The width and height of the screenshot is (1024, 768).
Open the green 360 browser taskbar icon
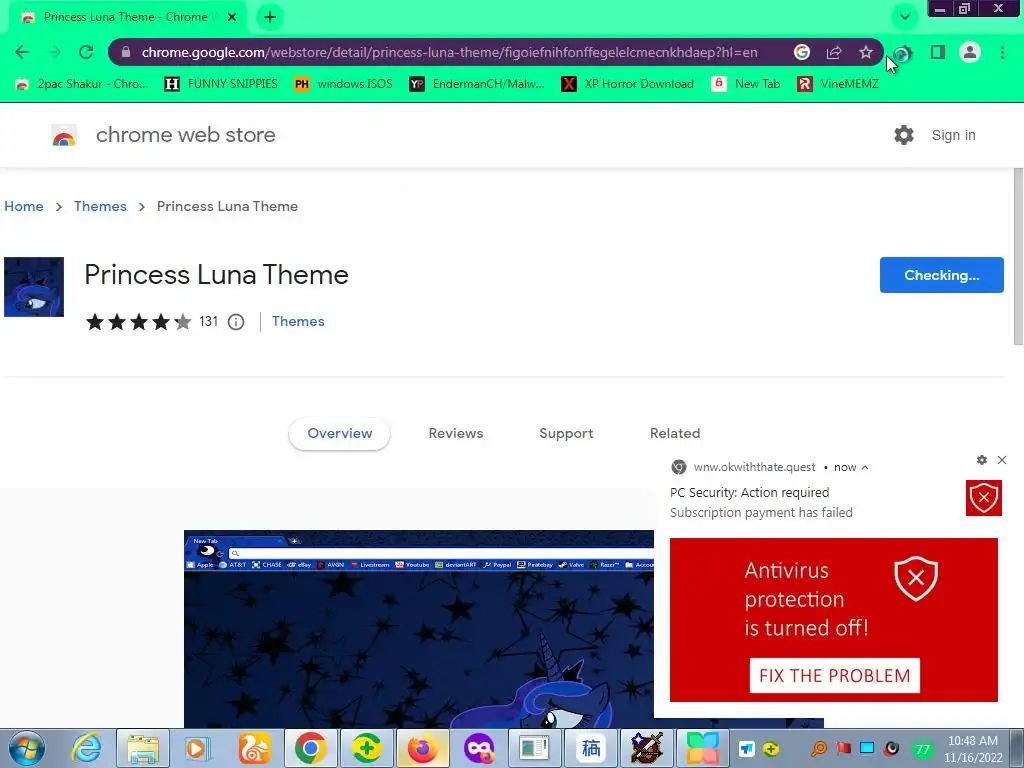point(366,748)
